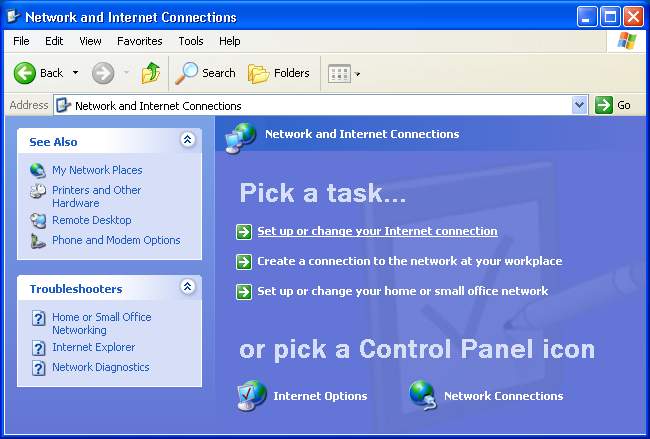Click the Internet Explorer troubleshooter help icon
The width and height of the screenshot is (650, 439).
[x=39, y=348]
